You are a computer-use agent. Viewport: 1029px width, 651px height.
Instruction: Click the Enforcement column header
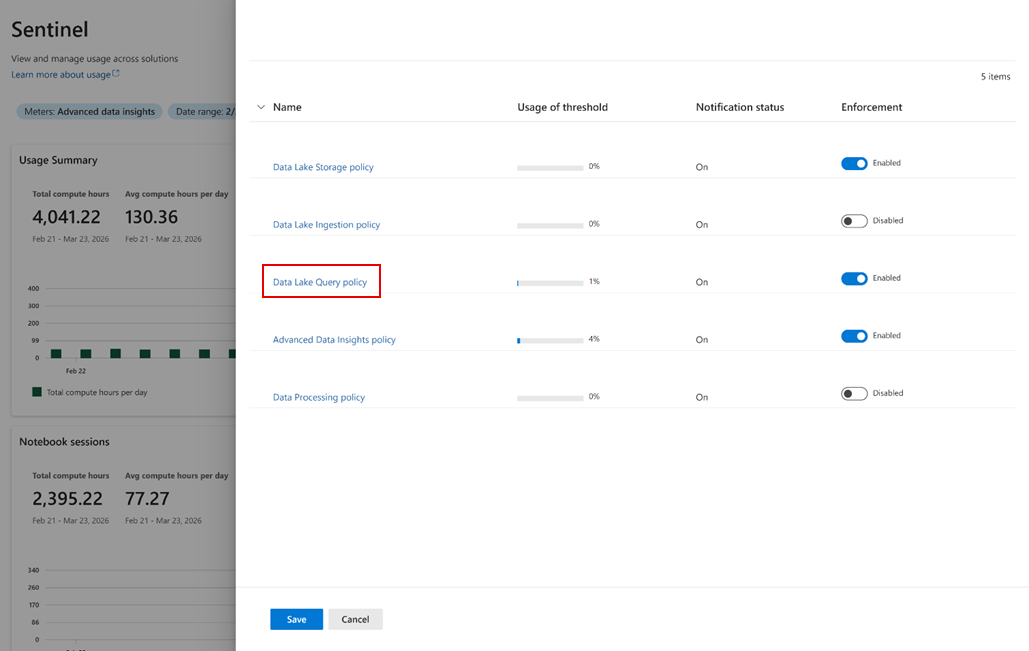click(x=872, y=107)
